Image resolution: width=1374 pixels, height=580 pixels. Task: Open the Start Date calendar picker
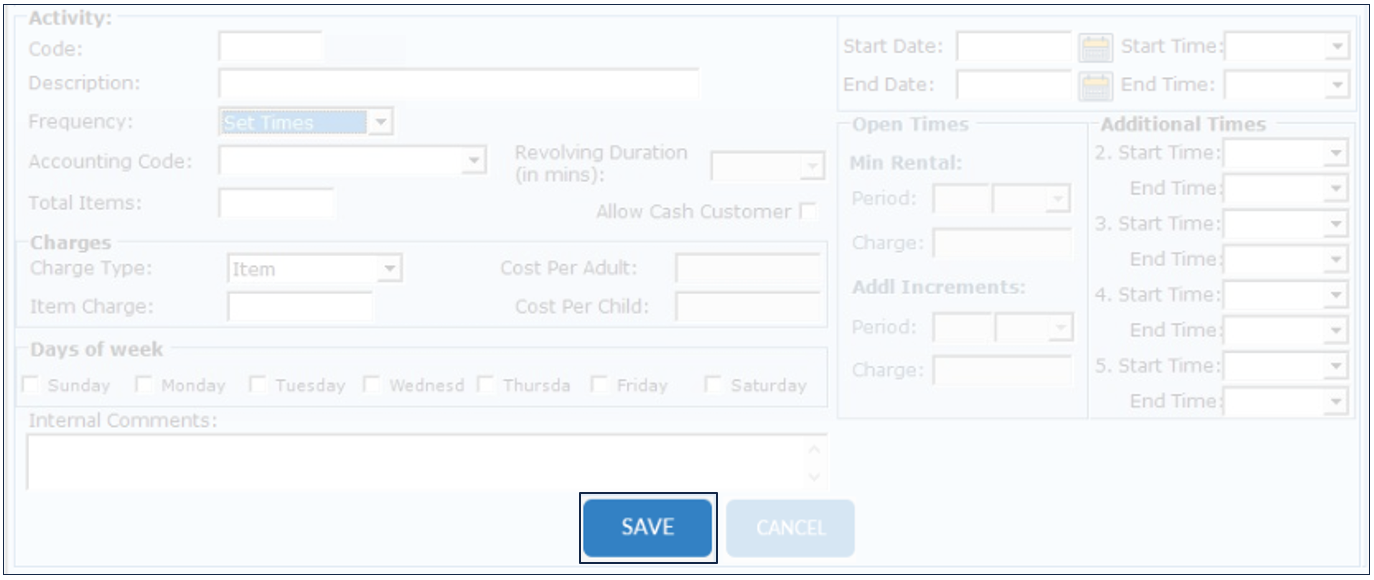pyautogui.click(x=1095, y=47)
